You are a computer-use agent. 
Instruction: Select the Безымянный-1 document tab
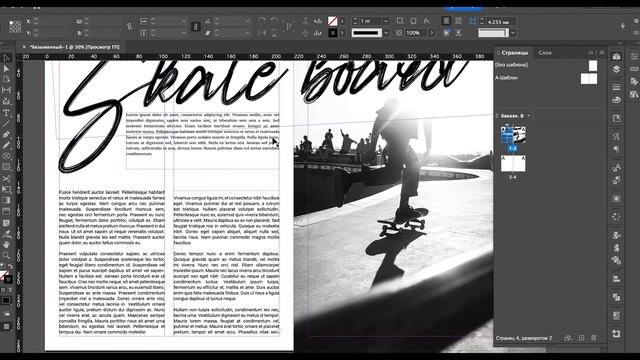pyautogui.click(x=75, y=47)
